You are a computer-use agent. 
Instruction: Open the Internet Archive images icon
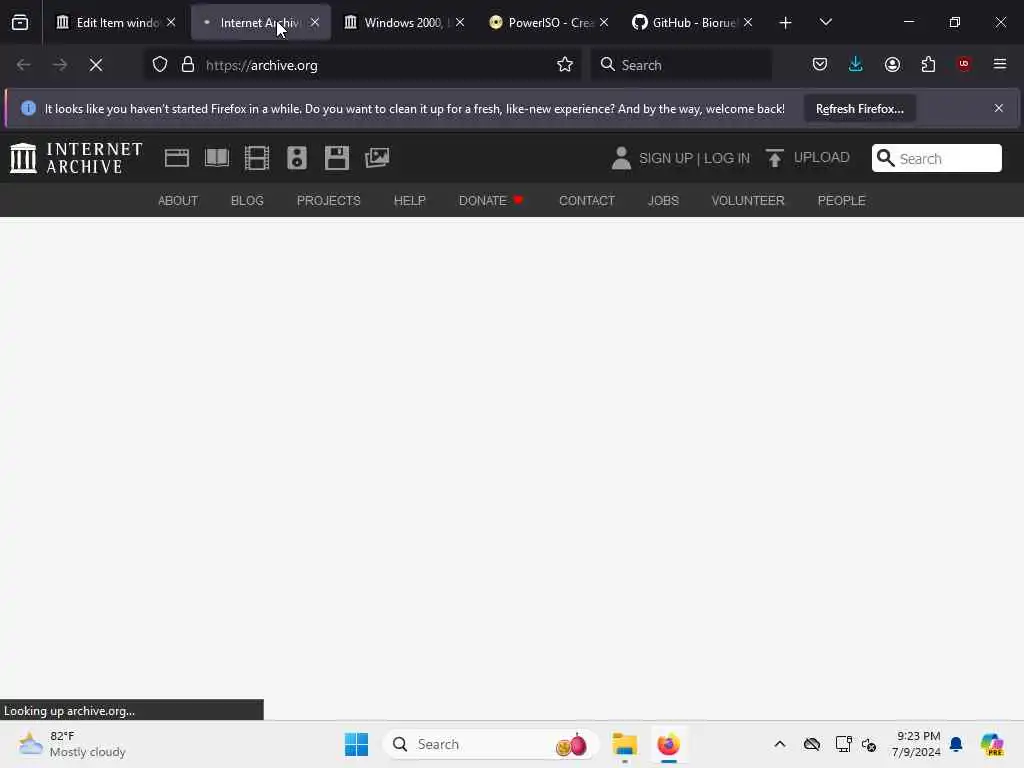[377, 158]
